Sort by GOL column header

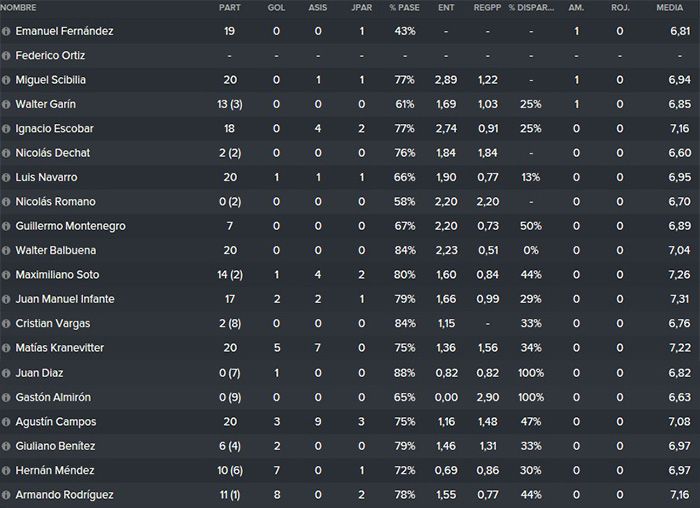click(276, 8)
